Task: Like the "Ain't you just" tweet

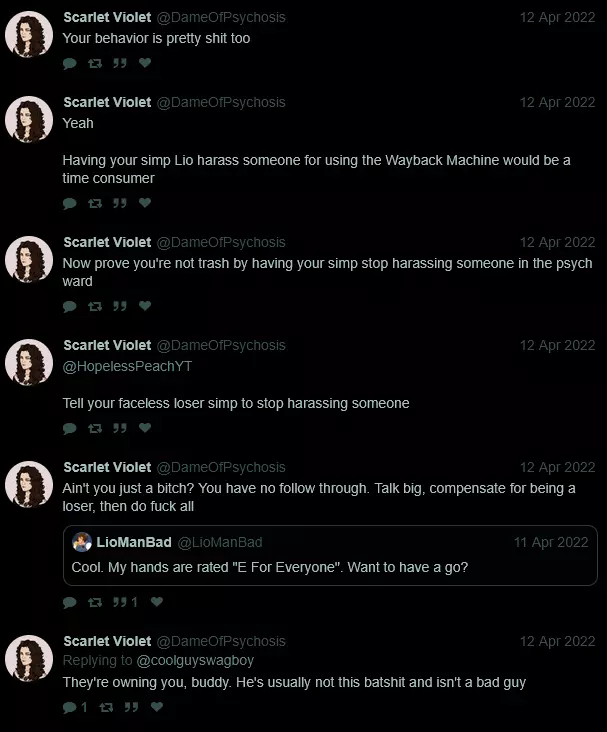Action: point(156,602)
